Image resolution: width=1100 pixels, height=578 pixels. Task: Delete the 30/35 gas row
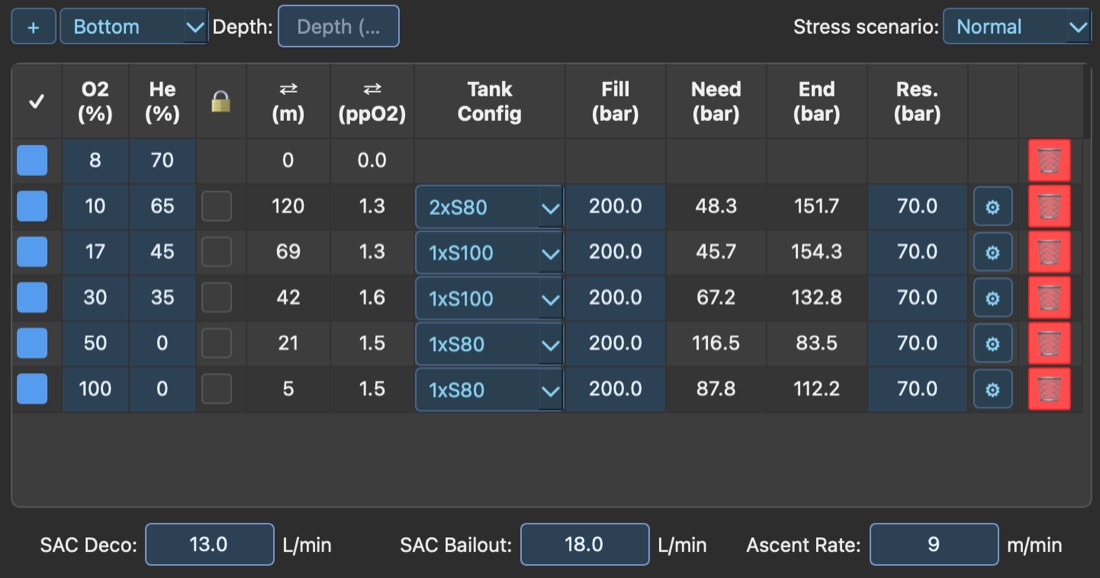(x=1049, y=297)
